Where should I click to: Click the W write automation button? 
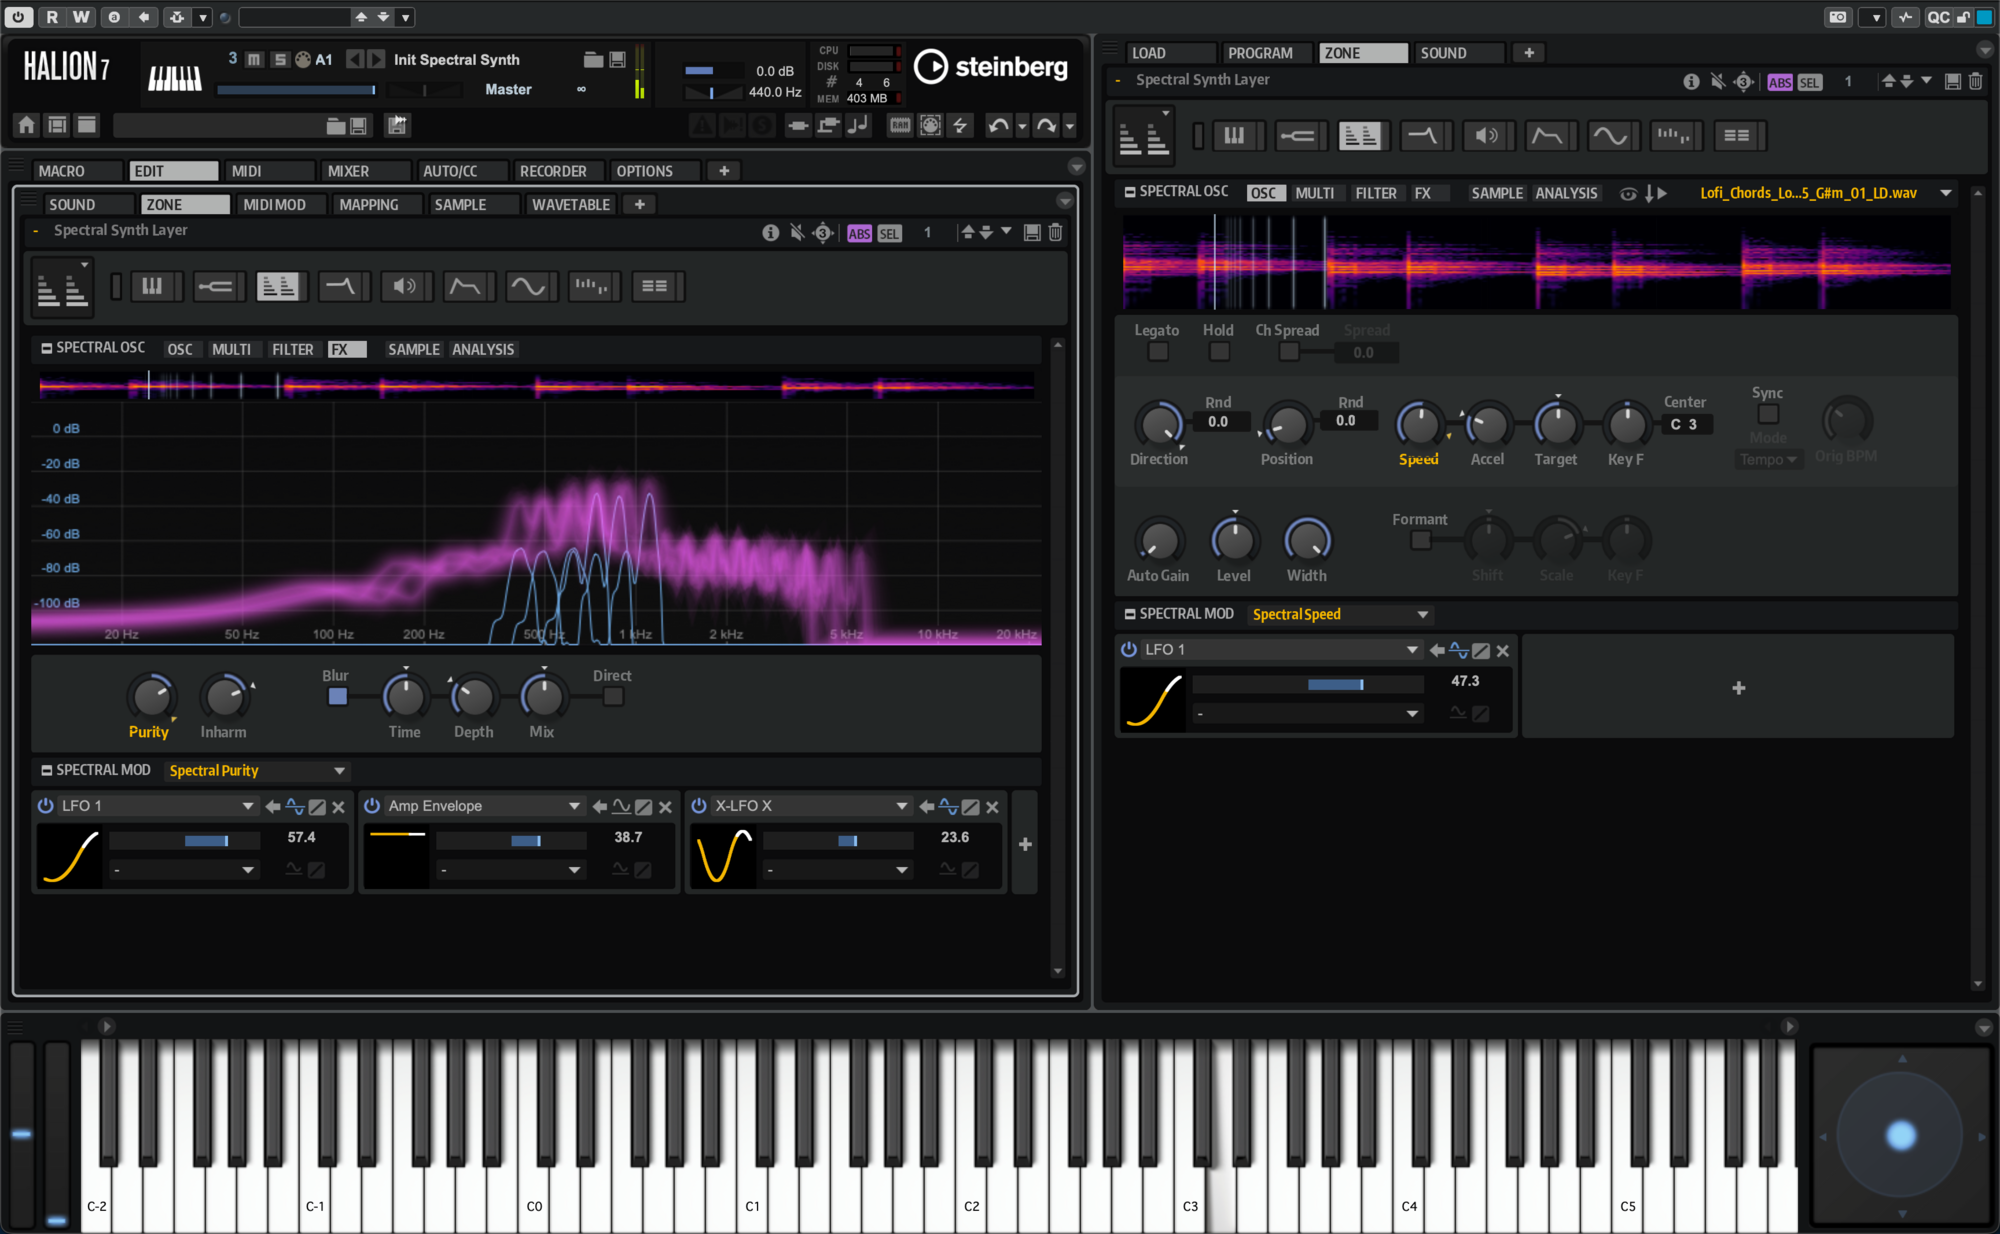[x=82, y=17]
